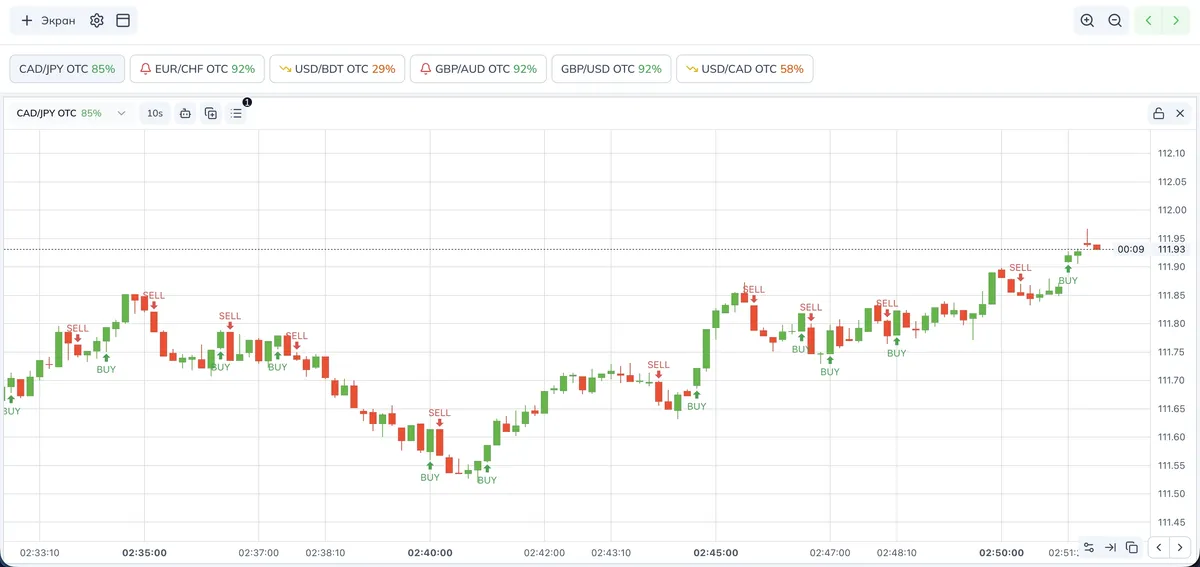Screen dimensions: 1200x567
Task: Open the robot icon in chart toolbar
Action: (x=185, y=113)
